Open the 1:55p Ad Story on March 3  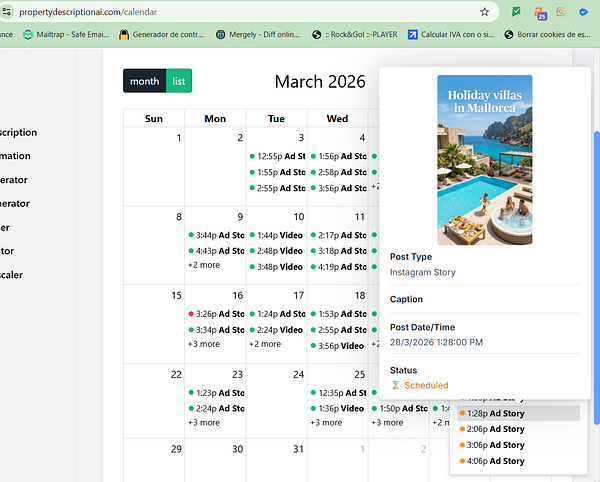pos(277,172)
